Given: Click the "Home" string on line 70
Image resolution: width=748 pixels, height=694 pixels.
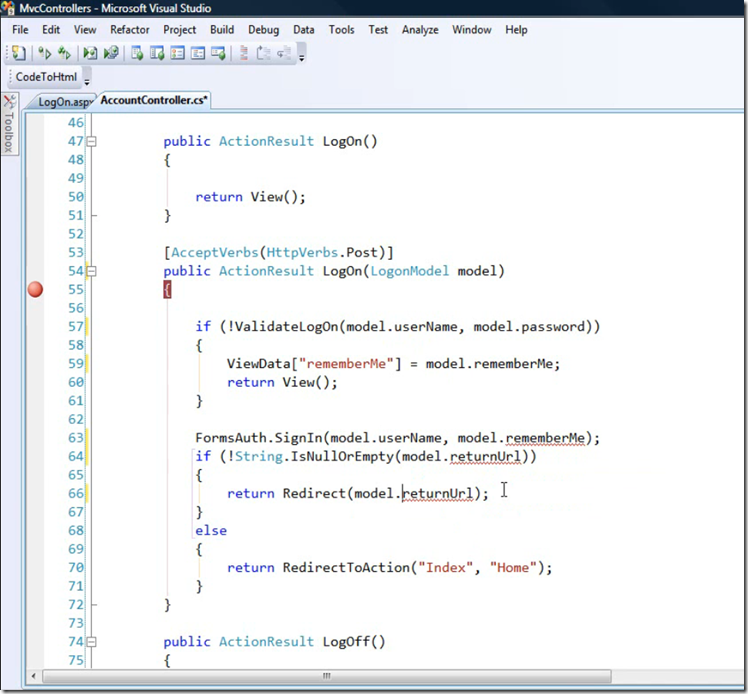Looking at the screenshot, I should [x=513, y=568].
